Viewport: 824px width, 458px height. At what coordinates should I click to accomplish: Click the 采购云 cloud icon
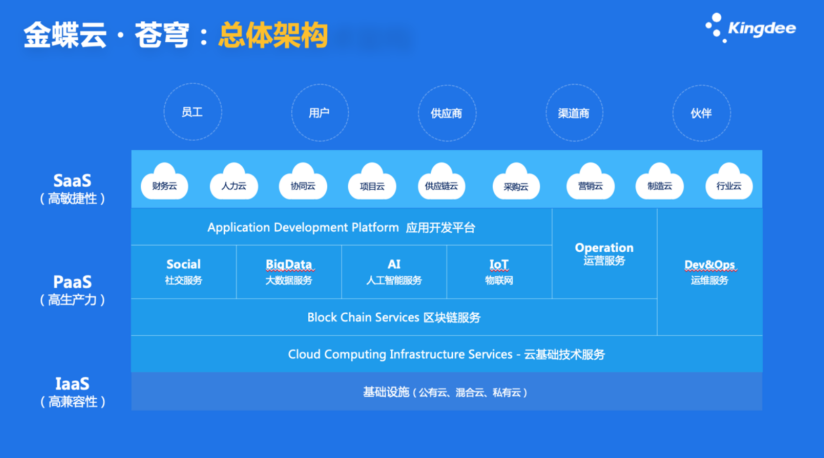(x=516, y=181)
